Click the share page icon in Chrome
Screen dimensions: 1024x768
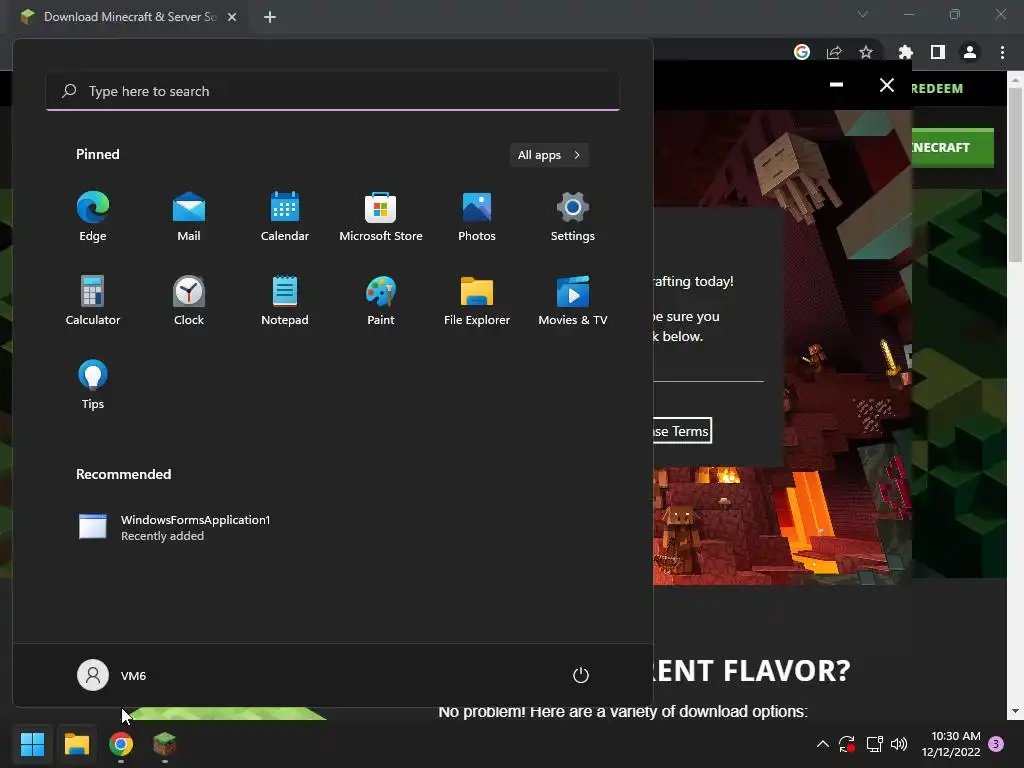coord(834,52)
